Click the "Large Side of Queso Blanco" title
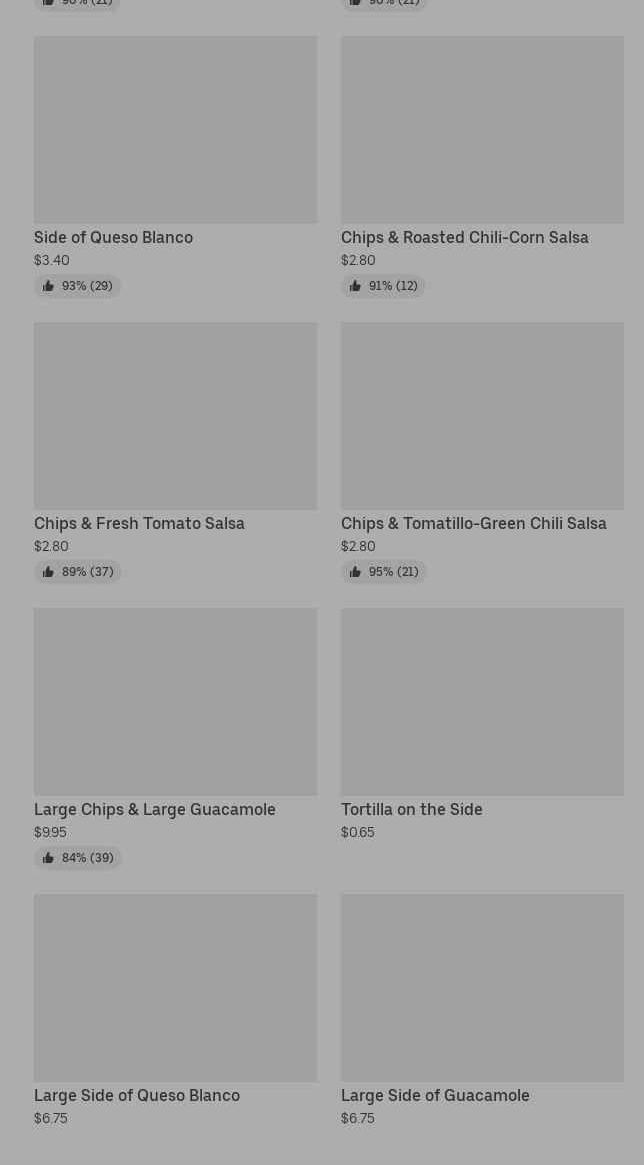This screenshot has height=1165, width=644. [137, 1096]
